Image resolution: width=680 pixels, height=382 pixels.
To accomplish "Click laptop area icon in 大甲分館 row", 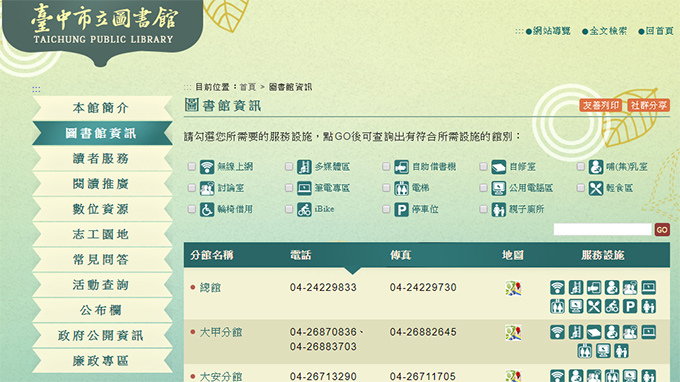I will [648, 333].
